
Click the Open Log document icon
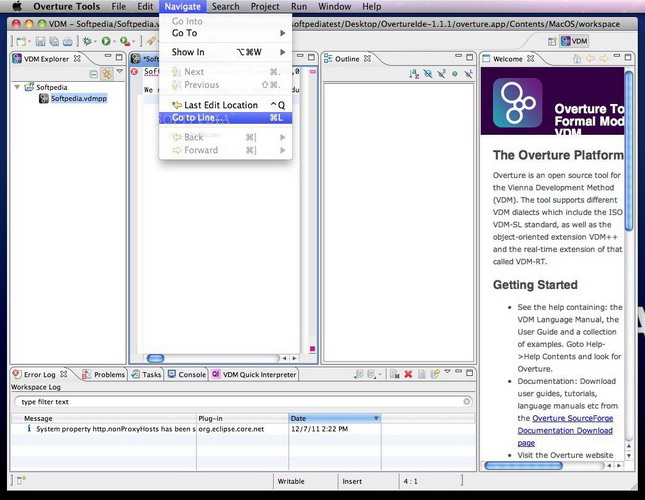pyautogui.click(x=422, y=374)
